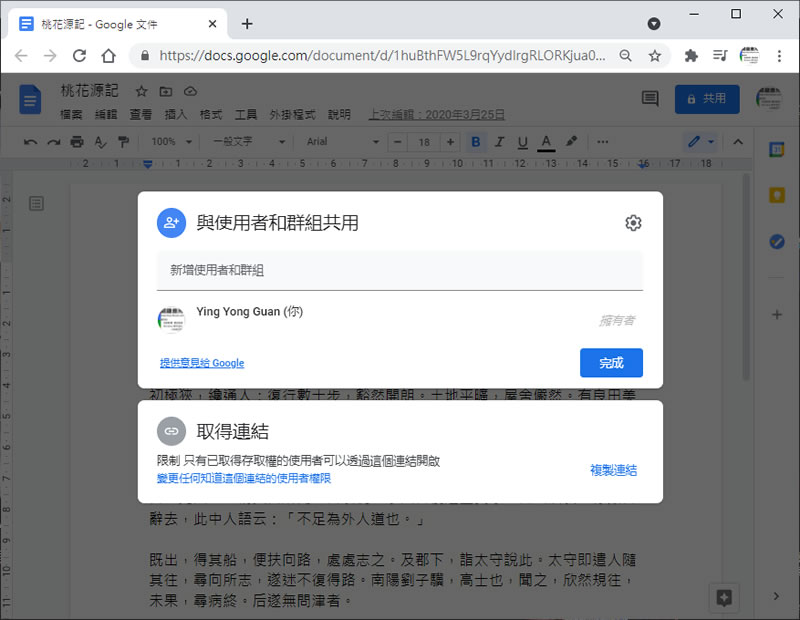This screenshot has height=620, width=800.
Task: Click the print icon
Action: 77,142
